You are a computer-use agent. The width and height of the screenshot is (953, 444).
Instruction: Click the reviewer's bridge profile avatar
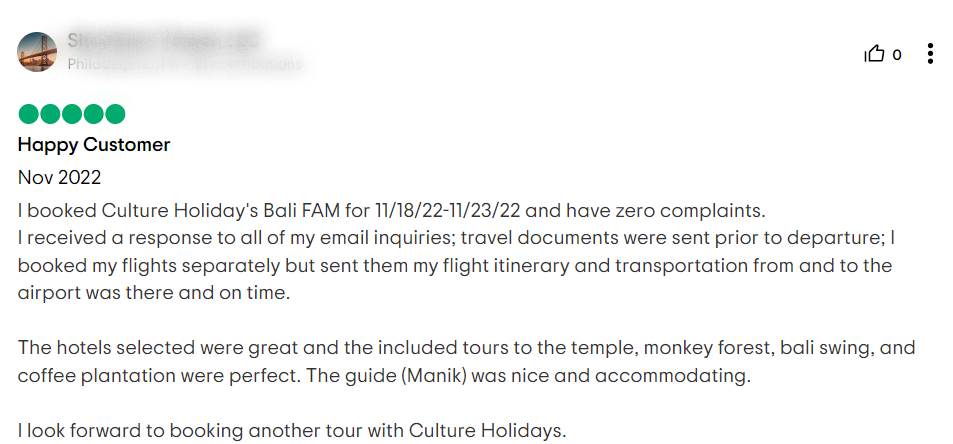click(x=37, y=52)
